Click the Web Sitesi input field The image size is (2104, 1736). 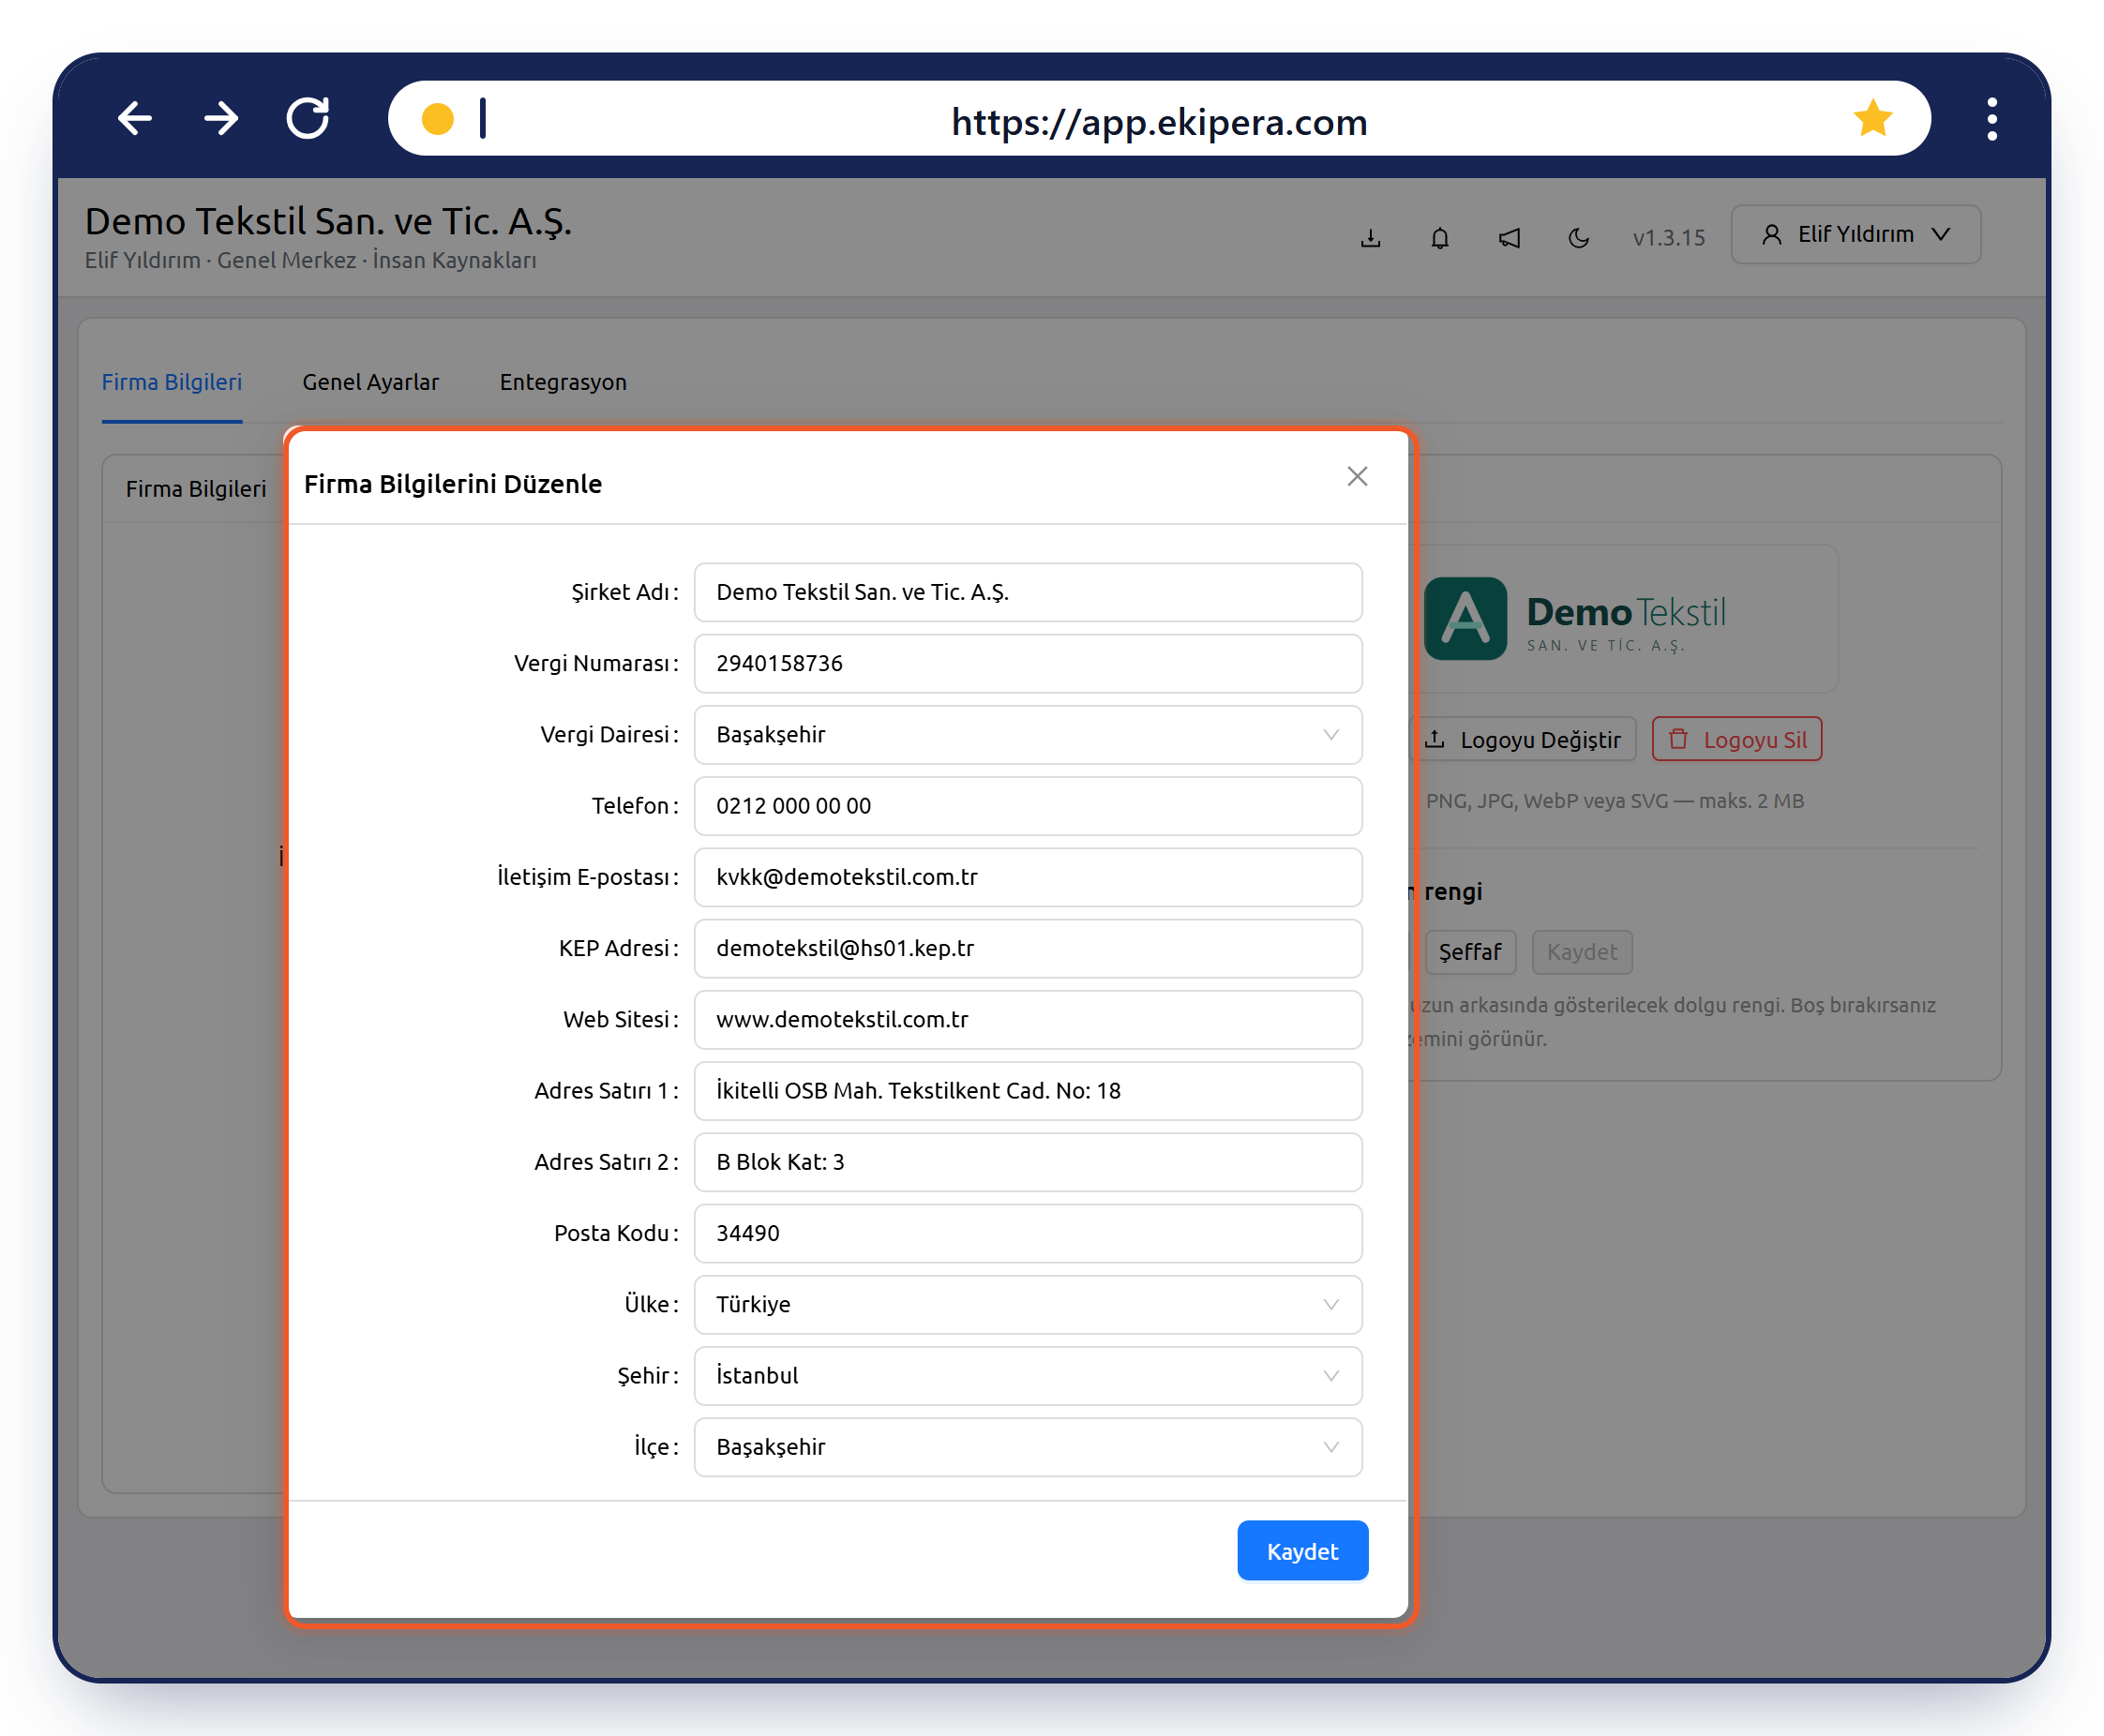pos(1028,1019)
